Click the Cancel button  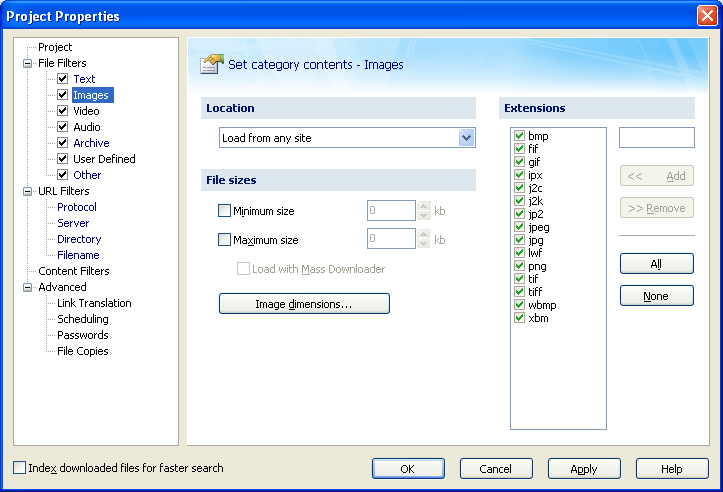pos(496,468)
